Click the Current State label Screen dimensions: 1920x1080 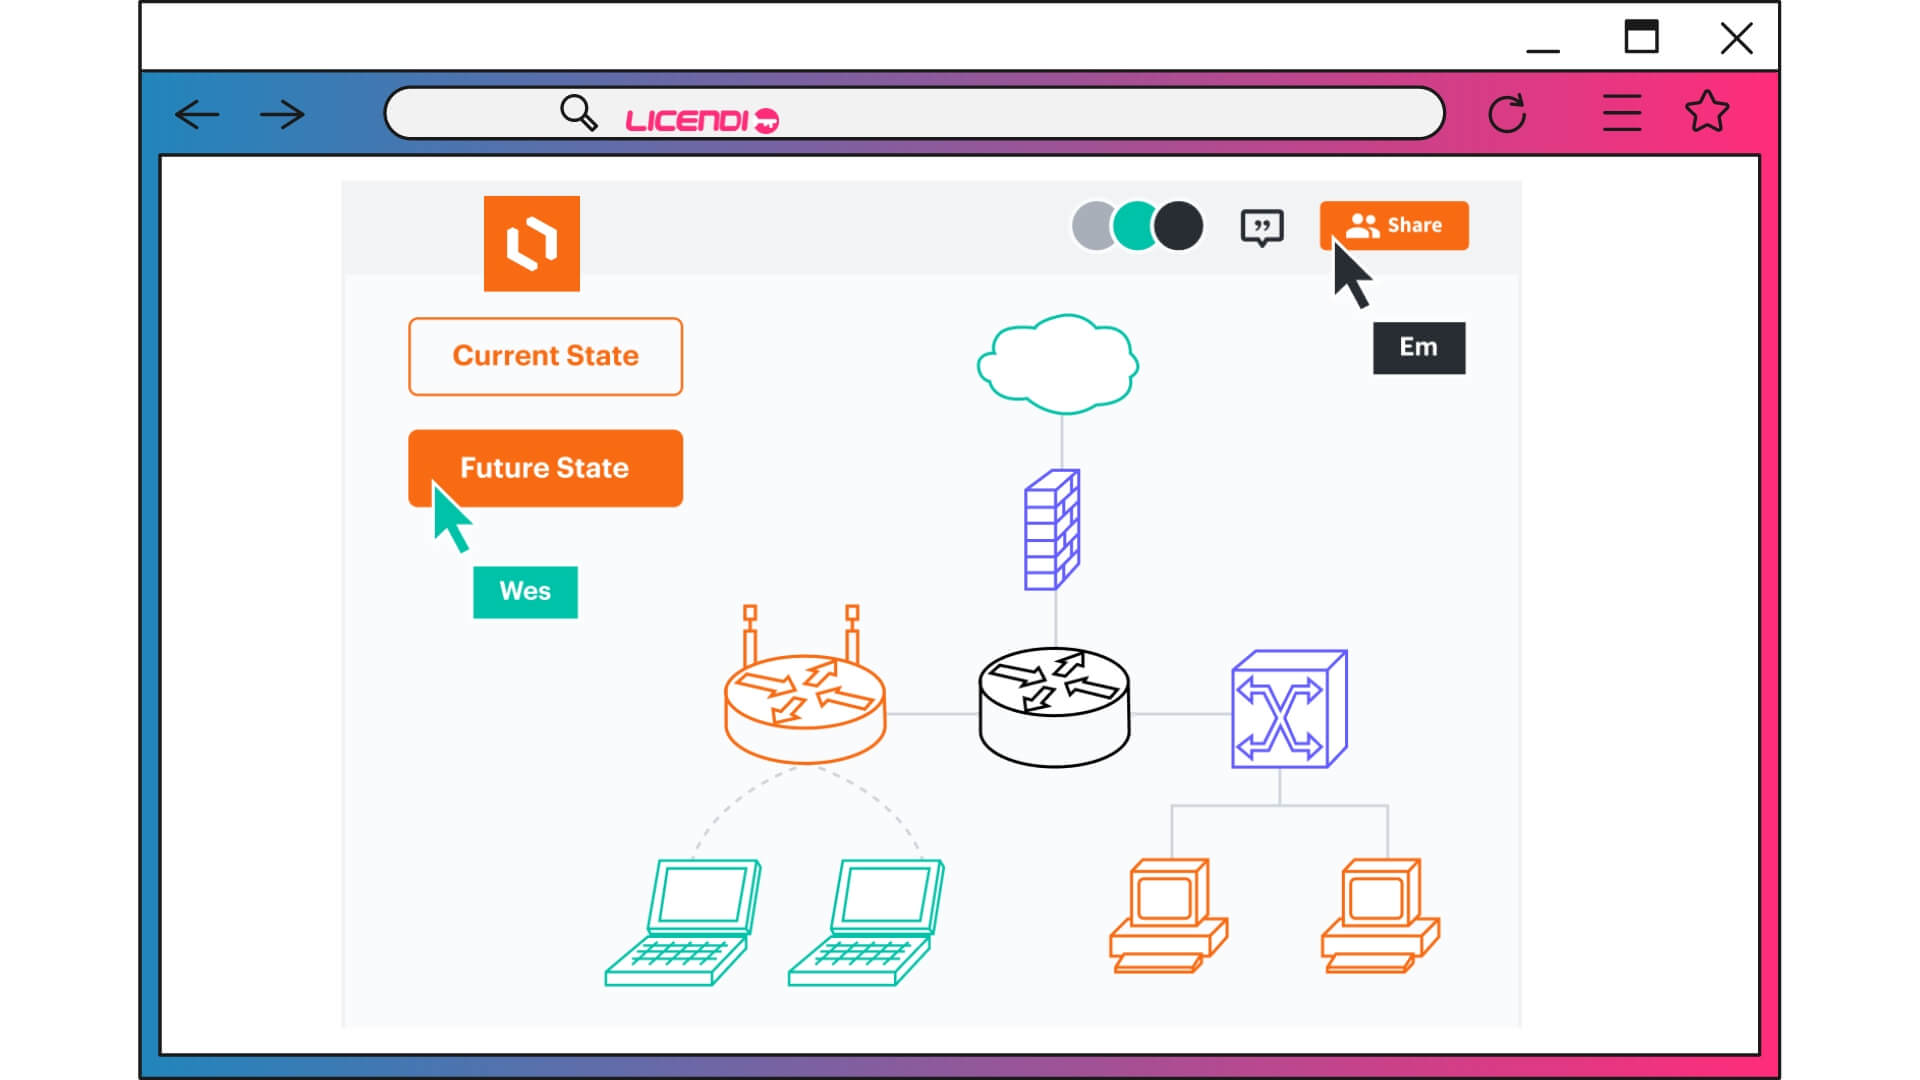[x=545, y=355]
